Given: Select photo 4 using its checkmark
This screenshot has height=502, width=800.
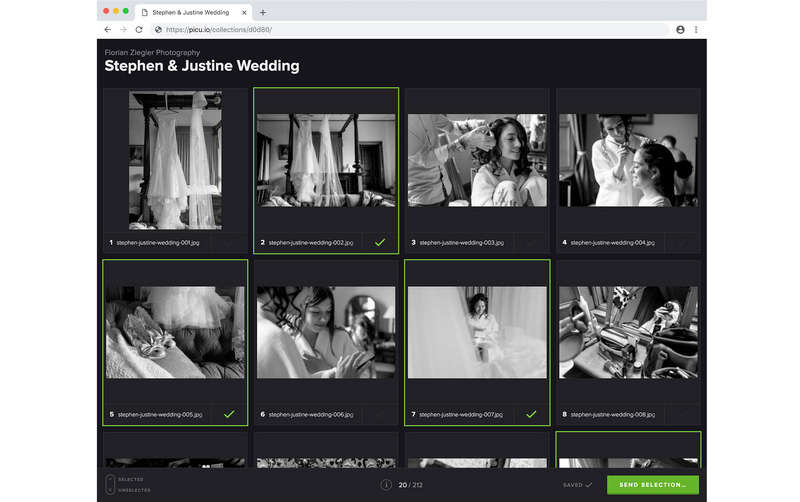Looking at the screenshot, I should click(x=682, y=243).
